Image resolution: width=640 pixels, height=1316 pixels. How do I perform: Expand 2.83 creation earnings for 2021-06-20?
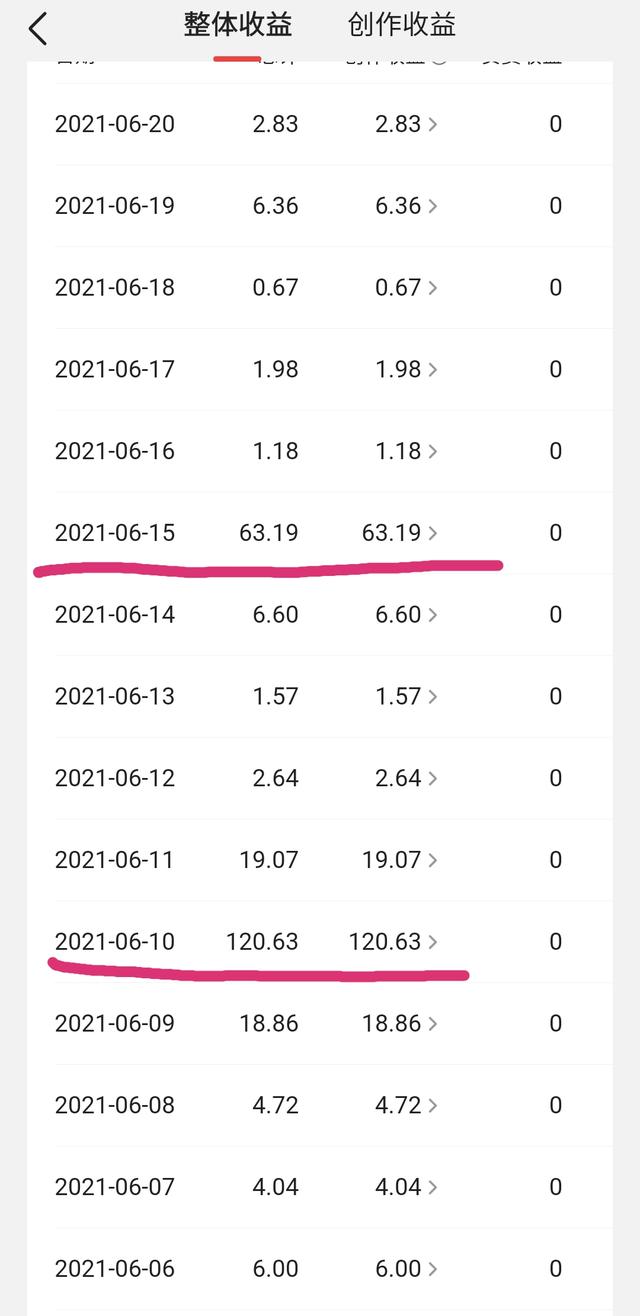point(432,124)
